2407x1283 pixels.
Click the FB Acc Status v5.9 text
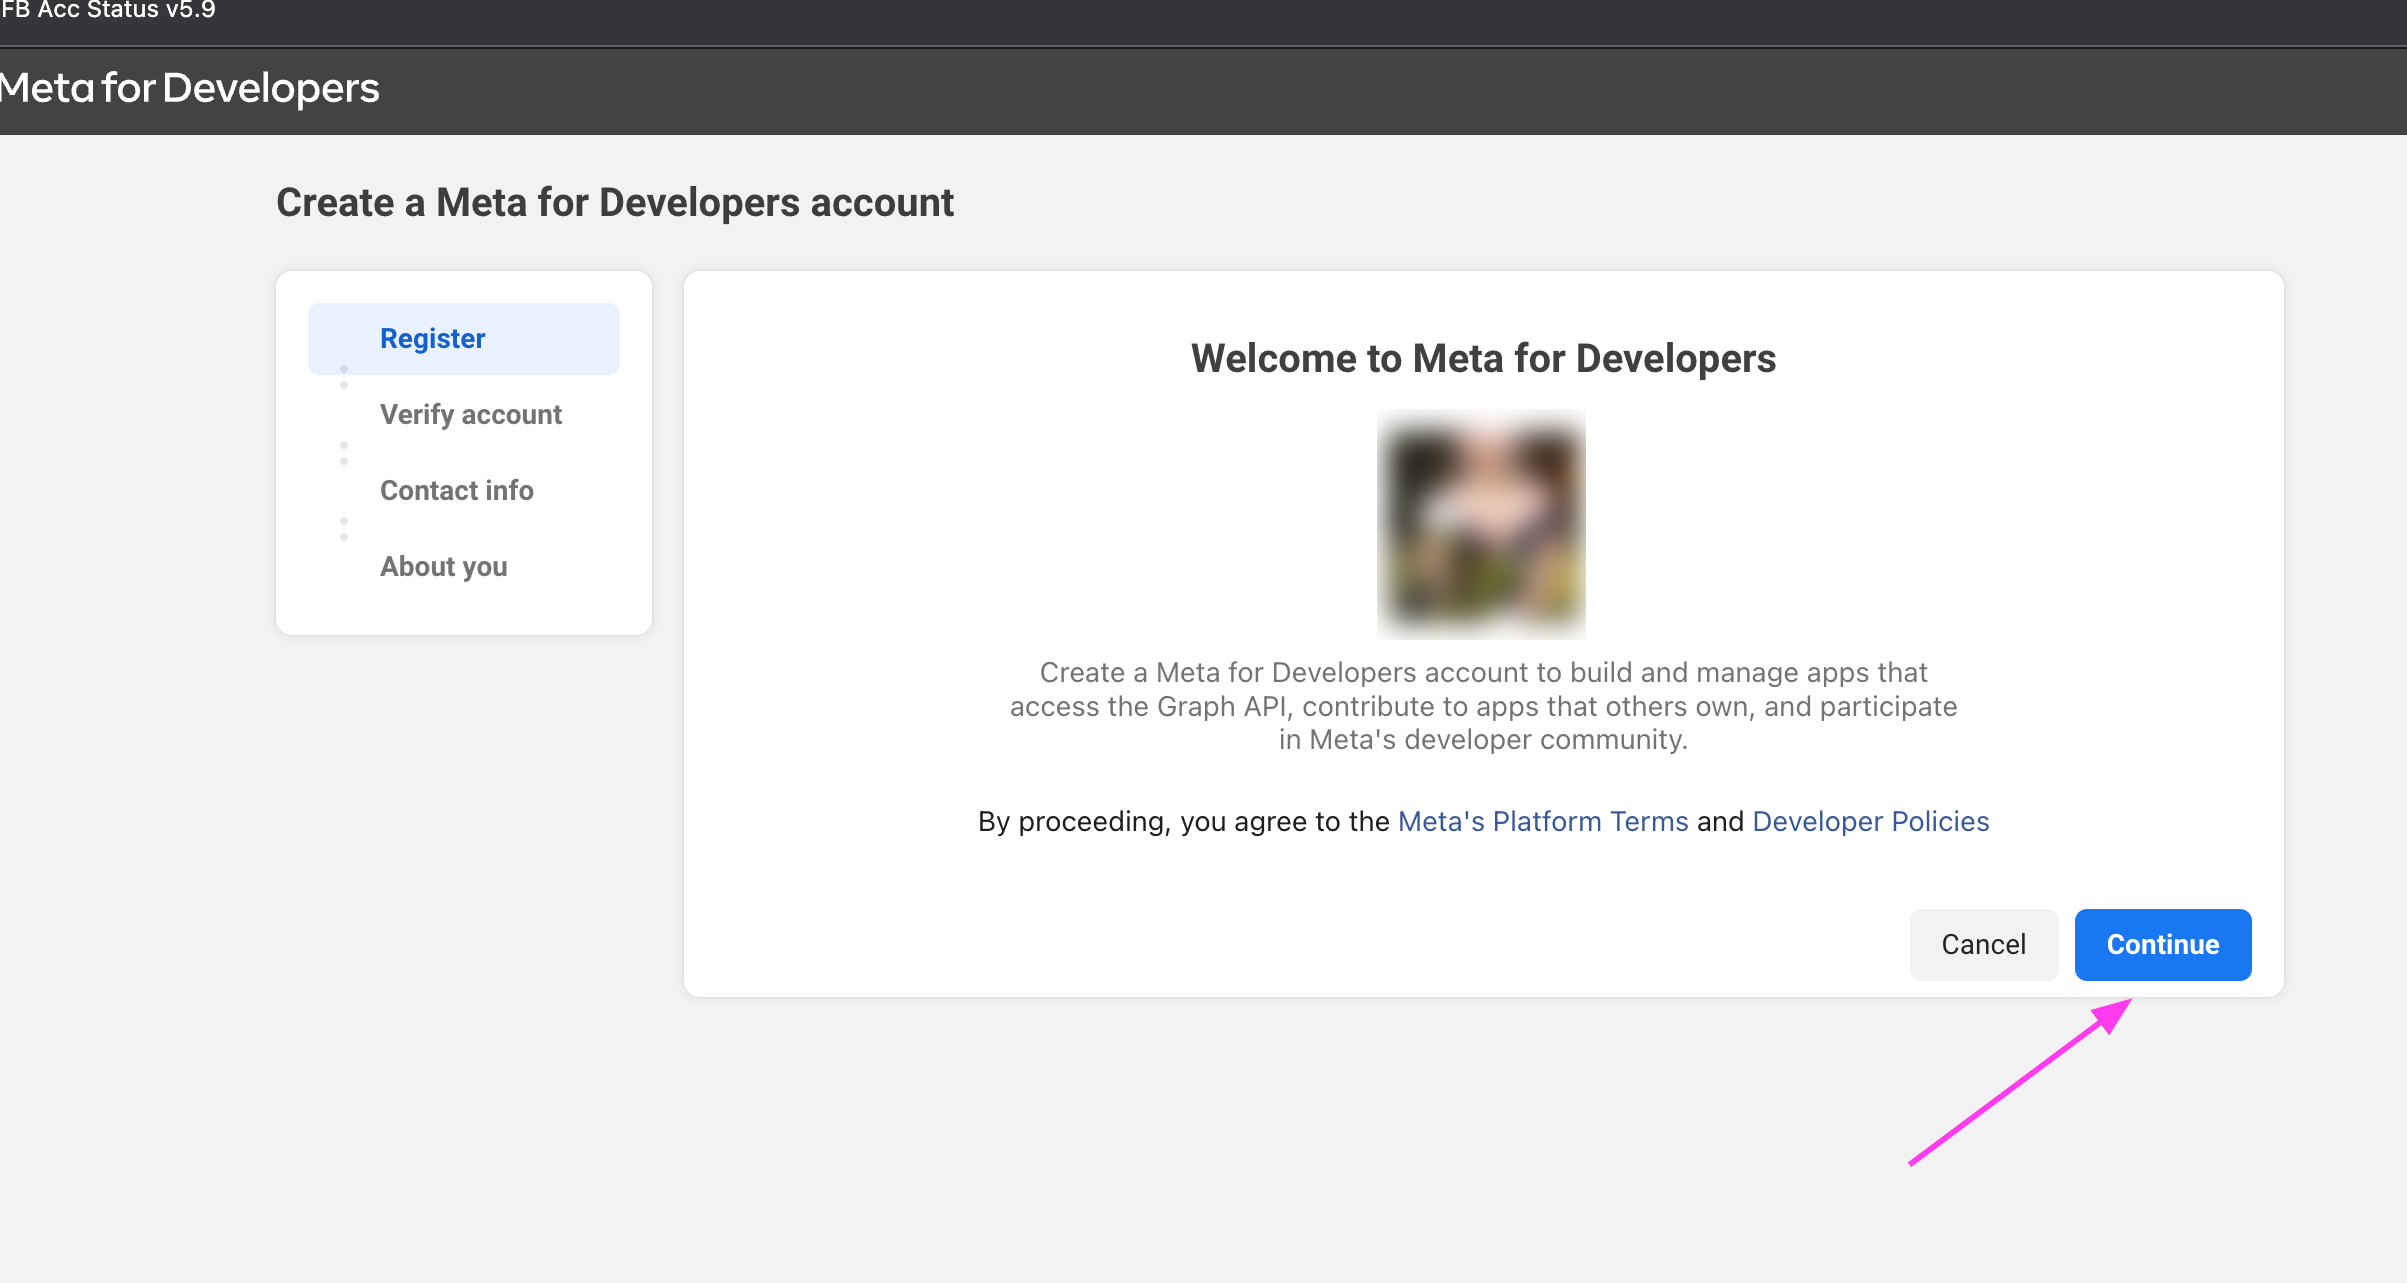108,10
